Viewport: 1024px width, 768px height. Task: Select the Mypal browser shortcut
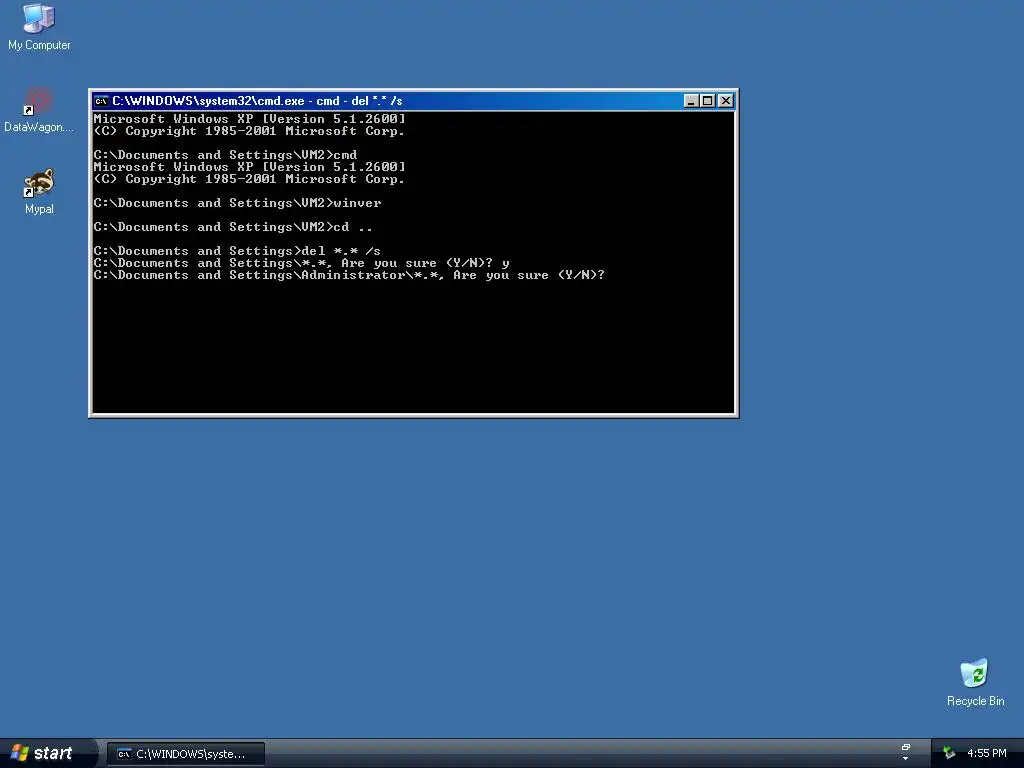point(39,191)
